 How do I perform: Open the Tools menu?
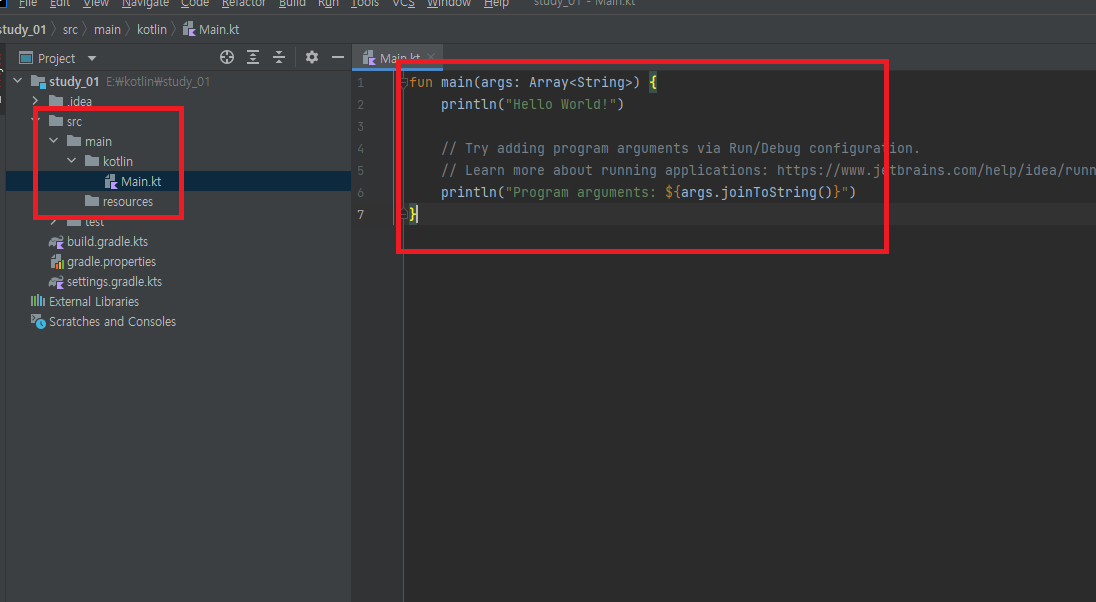[365, 3]
